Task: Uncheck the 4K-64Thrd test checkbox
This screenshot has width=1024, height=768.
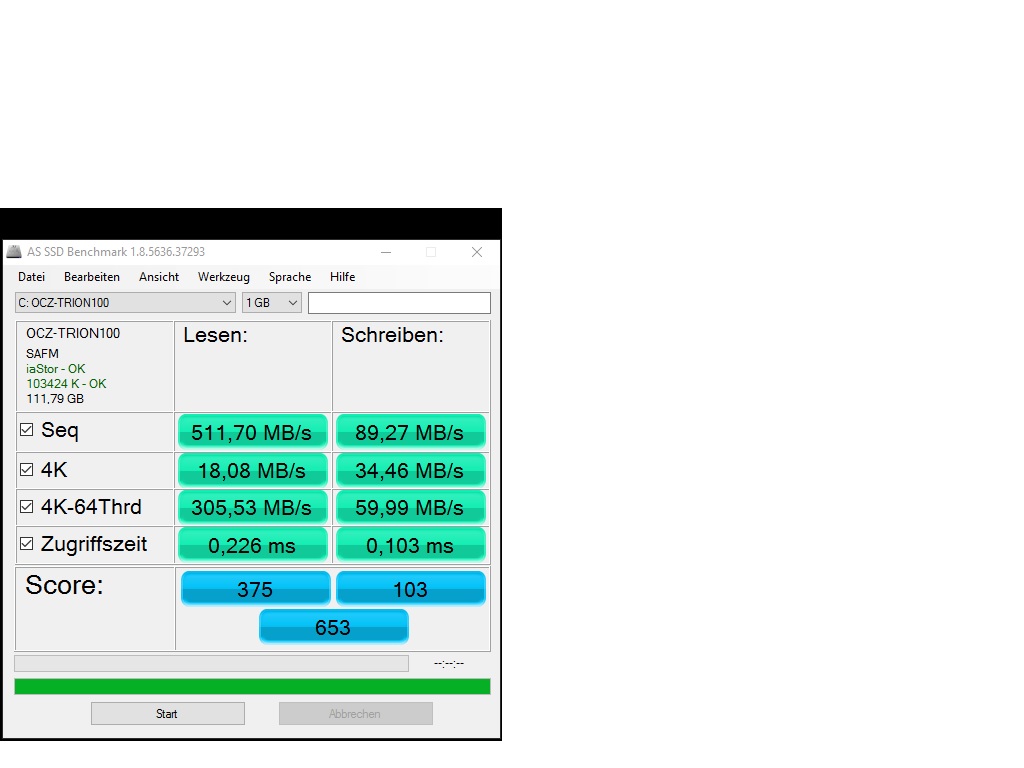Action: (27, 507)
